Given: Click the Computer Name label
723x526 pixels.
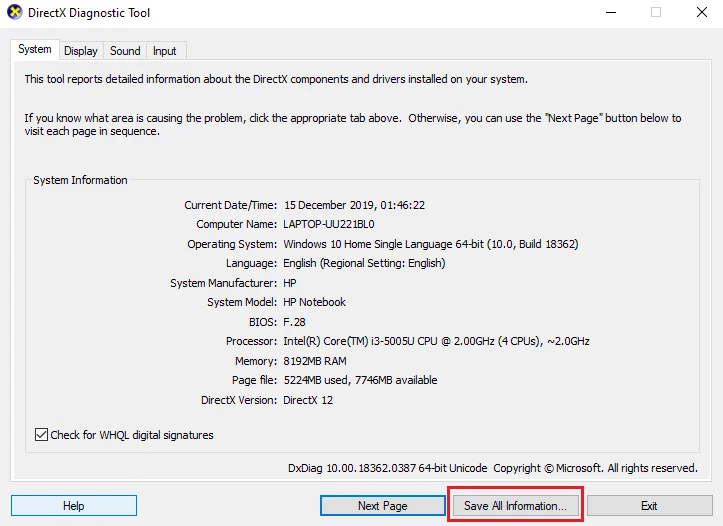Looking at the screenshot, I should click(237, 225).
